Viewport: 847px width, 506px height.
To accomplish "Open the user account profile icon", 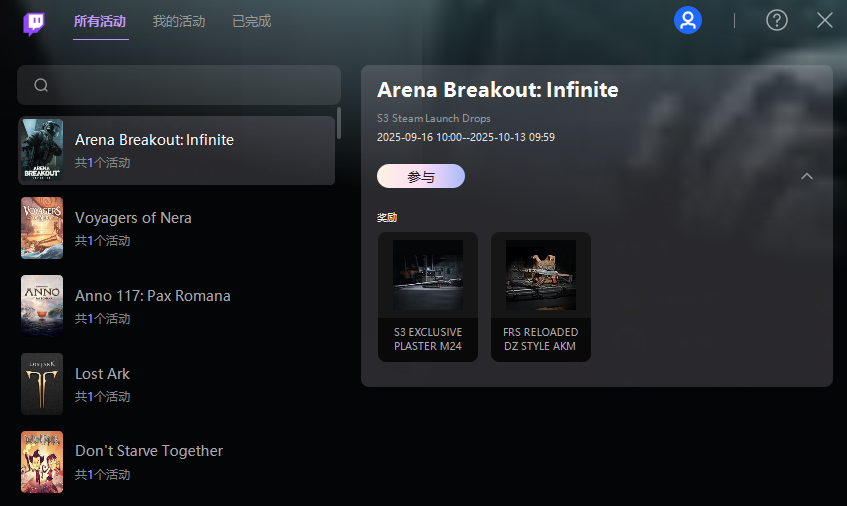I will (x=688, y=20).
